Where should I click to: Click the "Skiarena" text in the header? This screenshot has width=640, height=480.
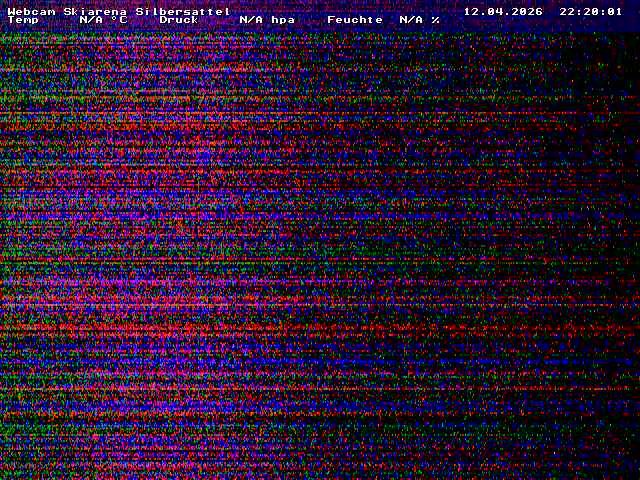click(95, 11)
